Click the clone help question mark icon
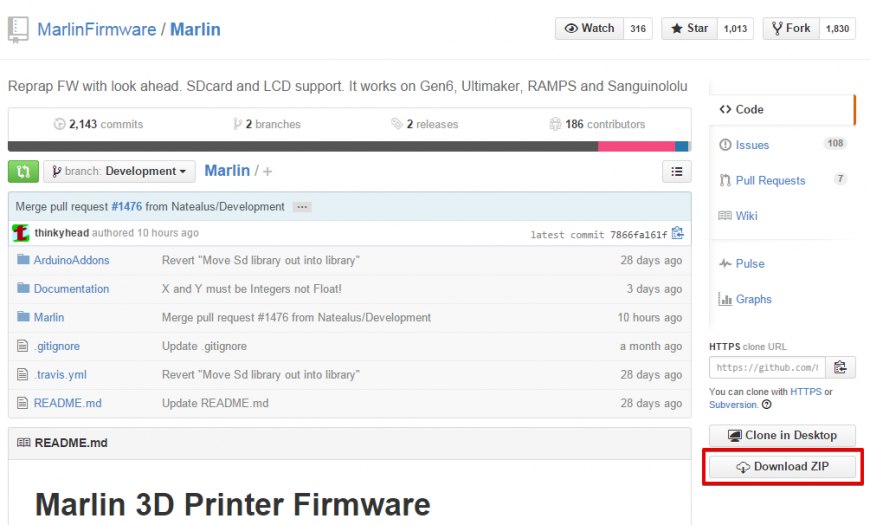The image size is (870, 525). tap(766, 405)
